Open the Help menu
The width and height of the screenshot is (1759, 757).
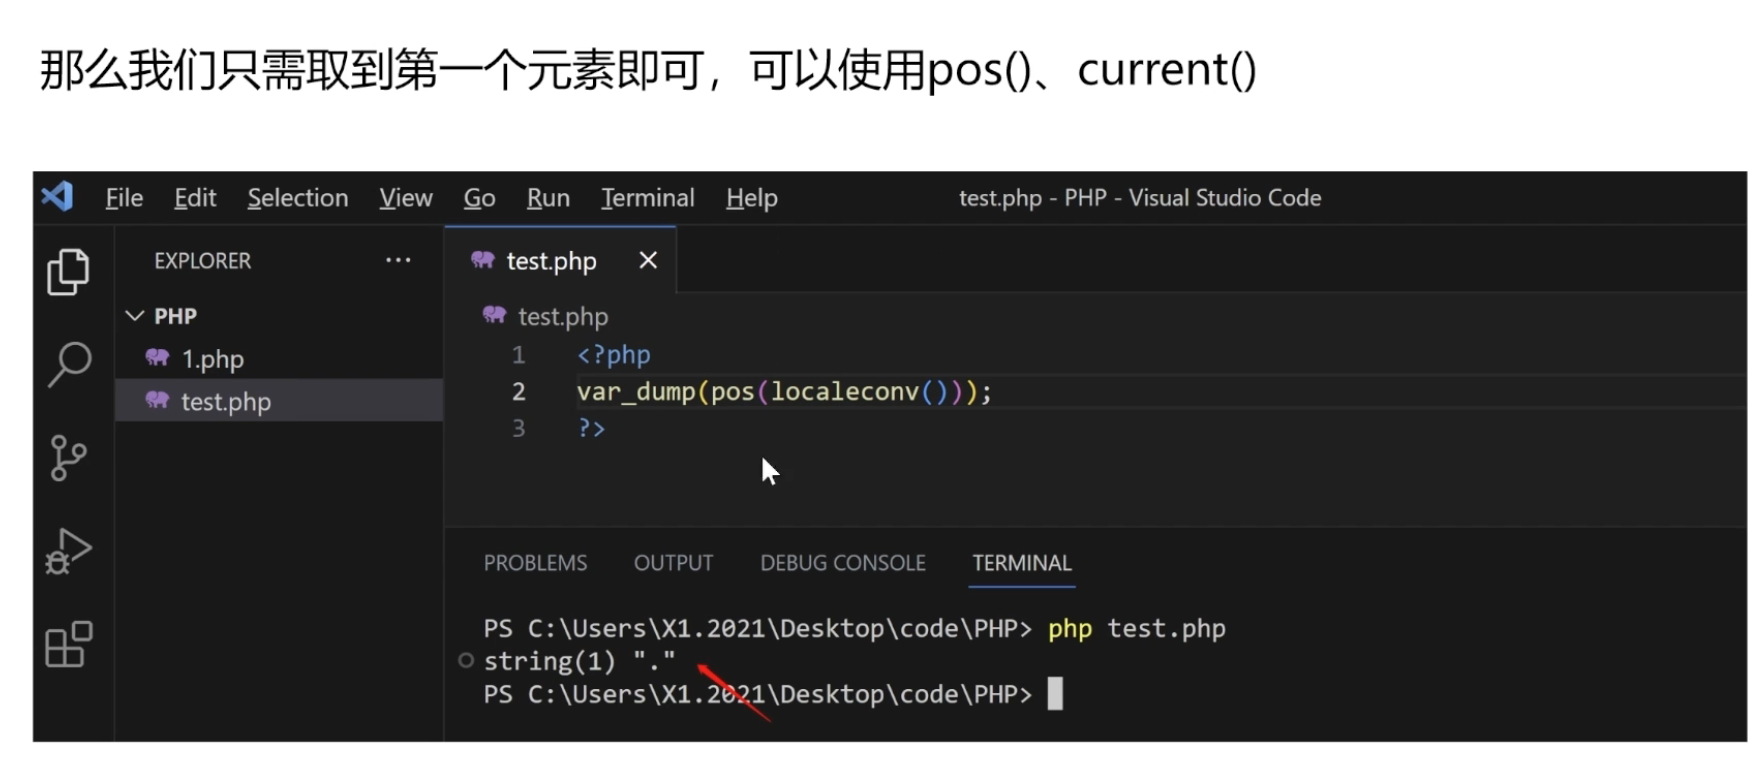point(752,198)
